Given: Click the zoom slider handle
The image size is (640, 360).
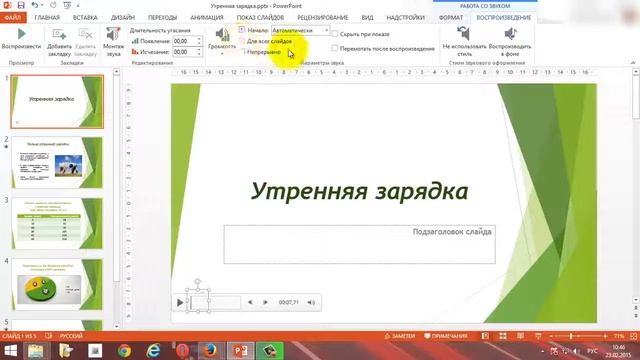Looking at the screenshot, I should [571, 336].
